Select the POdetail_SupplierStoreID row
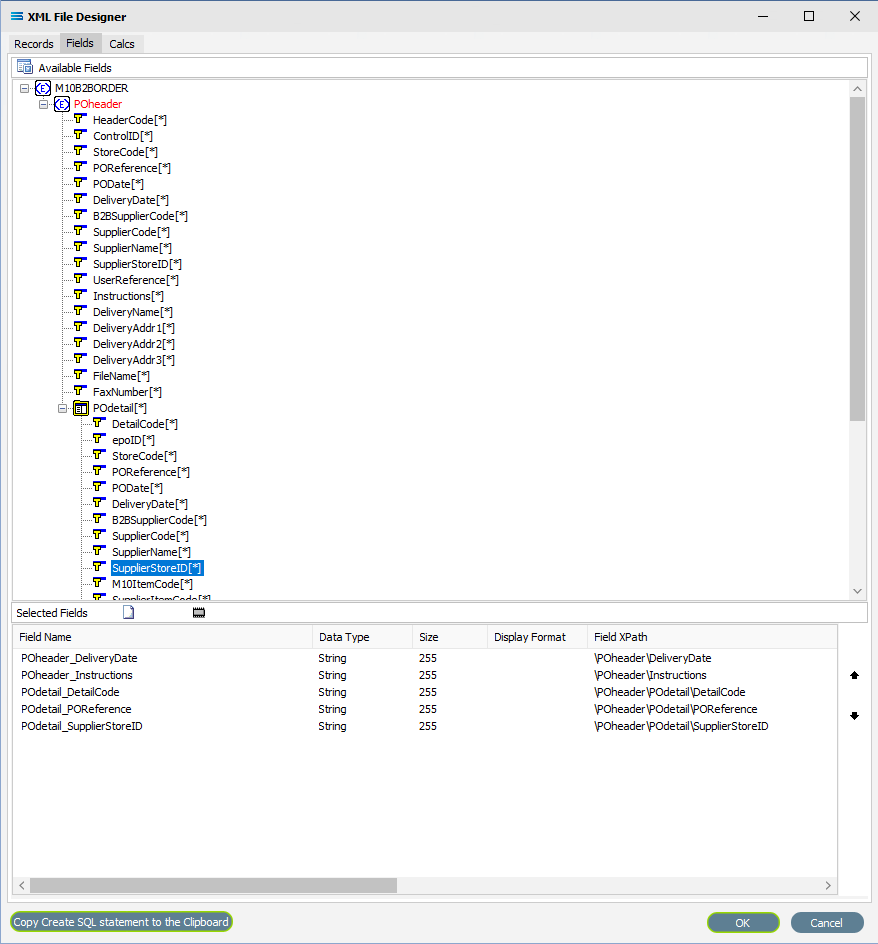The width and height of the screenshot is (878, 944). pyautogui.click(x=425, y=726)
